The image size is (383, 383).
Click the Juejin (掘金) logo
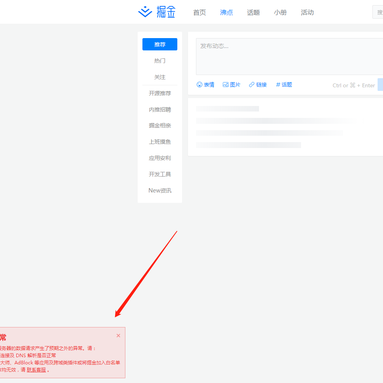[x=157, y=12]
